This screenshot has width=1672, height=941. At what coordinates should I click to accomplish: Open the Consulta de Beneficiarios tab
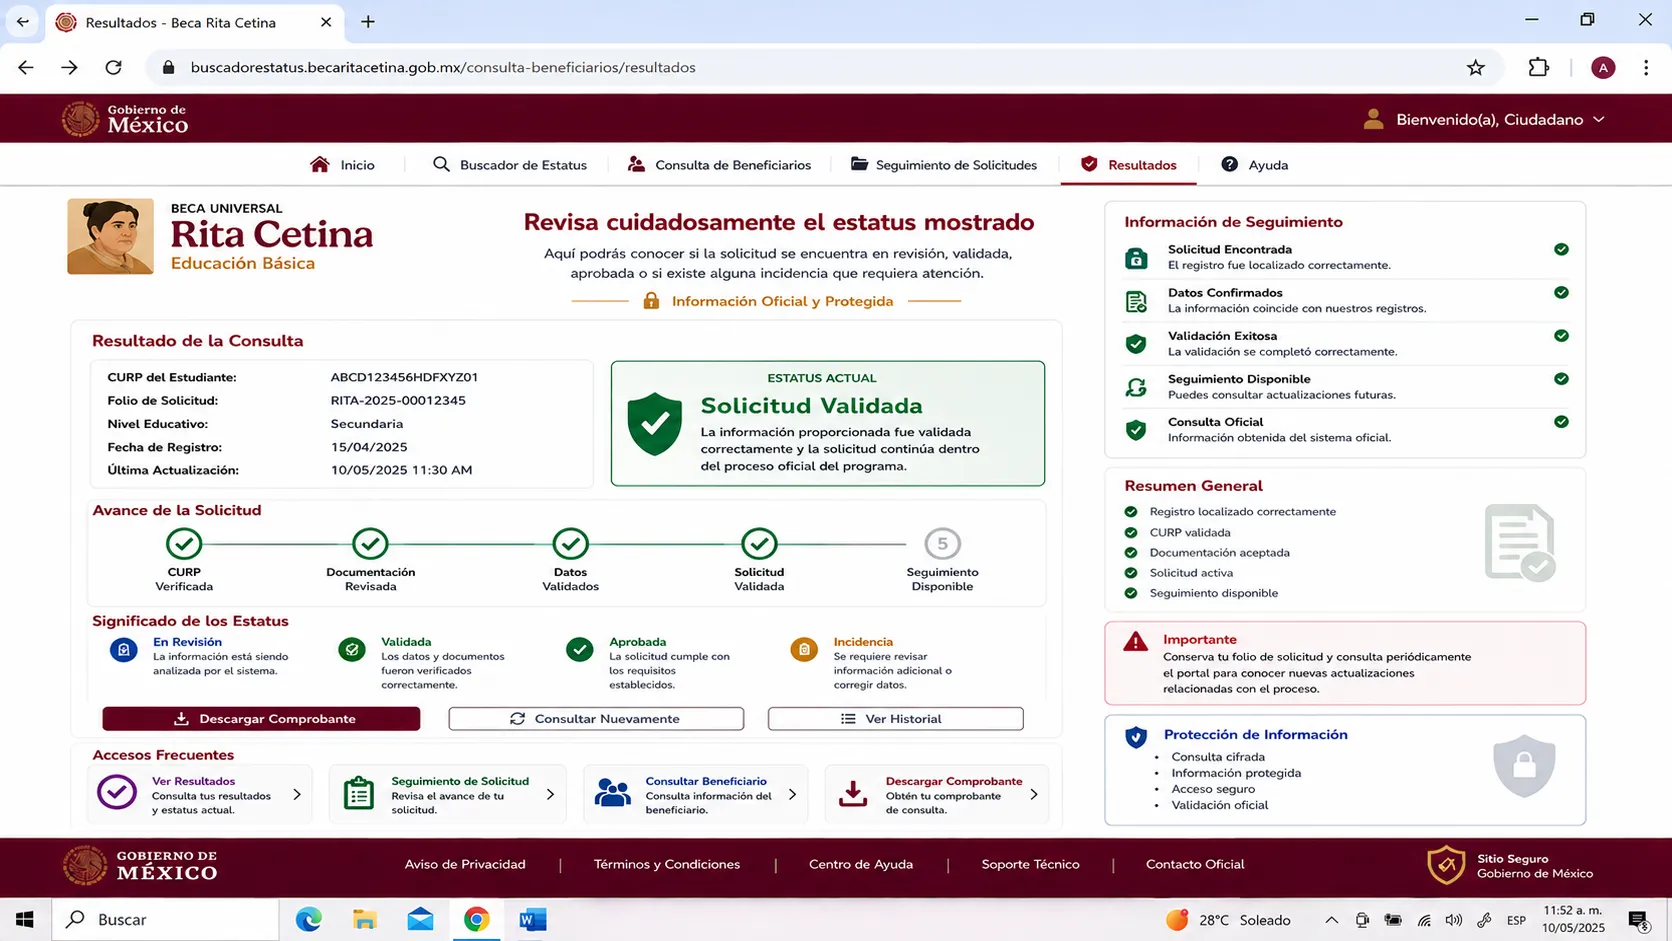click(719, 165)
